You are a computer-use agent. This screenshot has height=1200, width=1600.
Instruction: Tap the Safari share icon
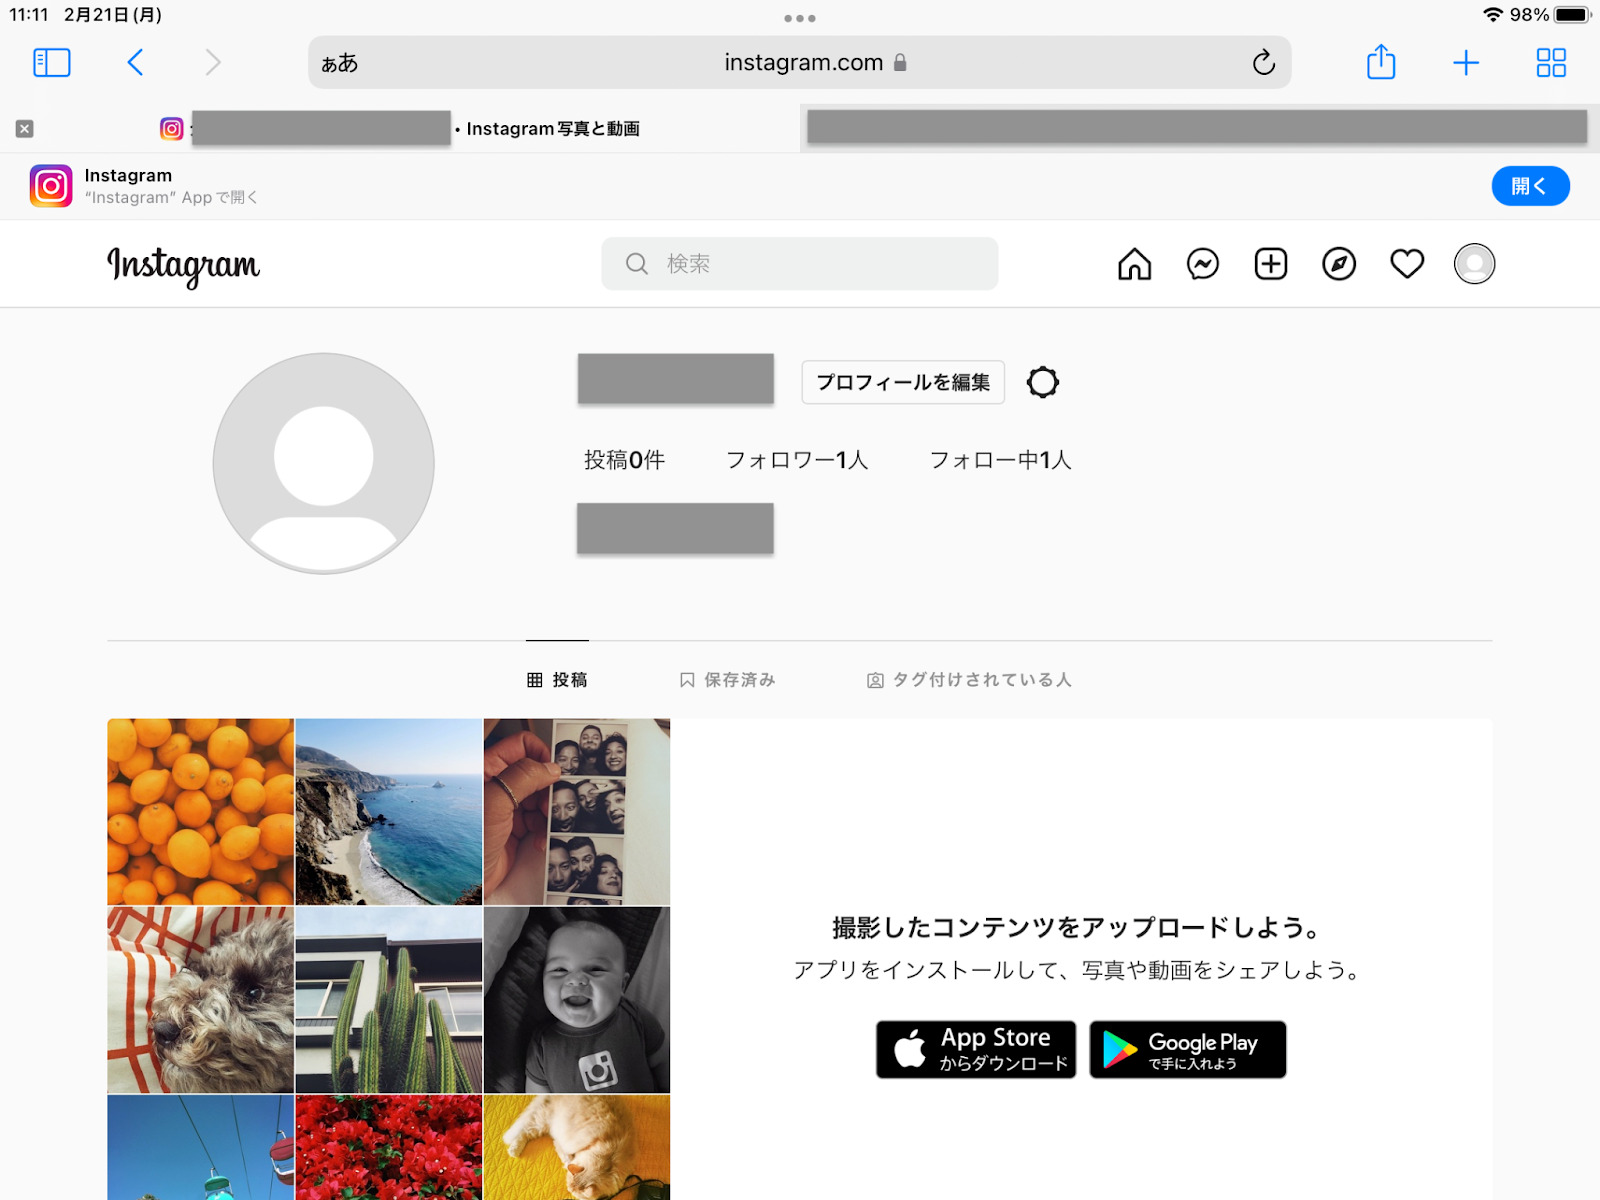point(1380,63)
